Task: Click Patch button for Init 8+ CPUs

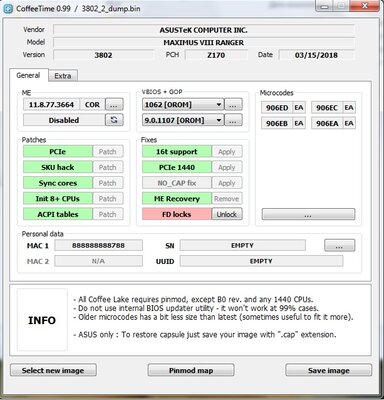Action: (x=108, y=199)
